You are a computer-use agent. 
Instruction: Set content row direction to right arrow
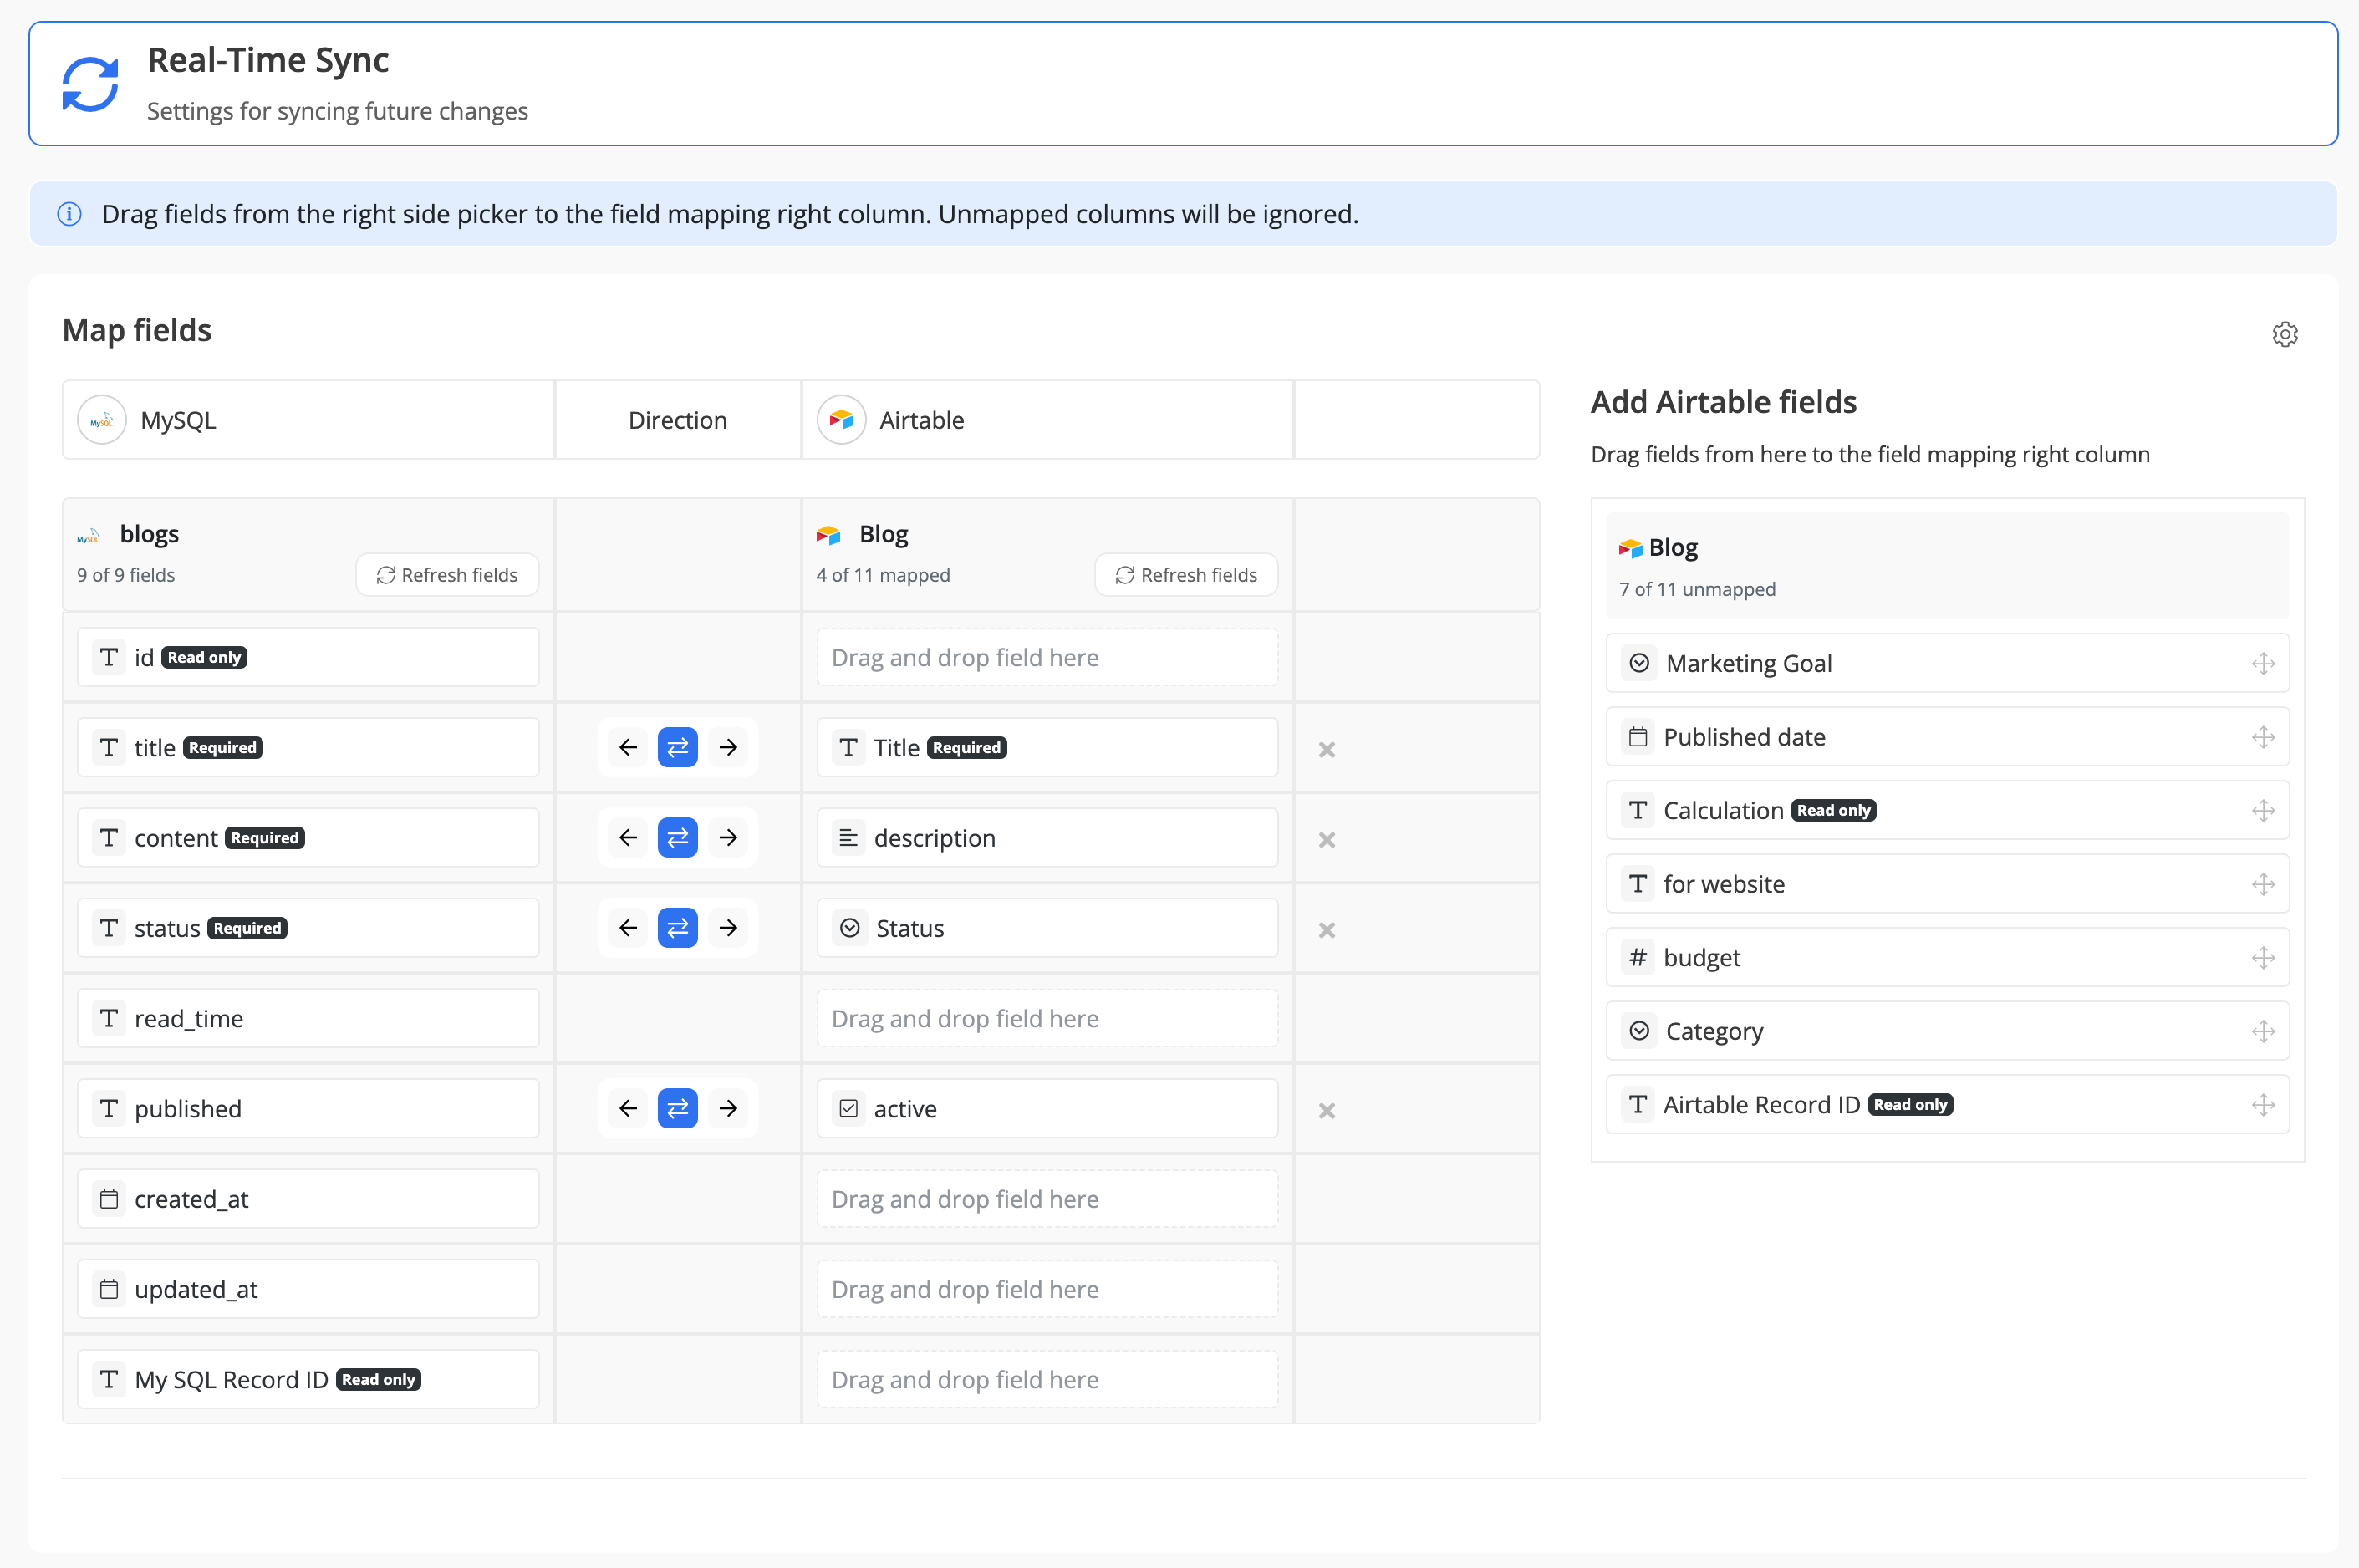728,837
